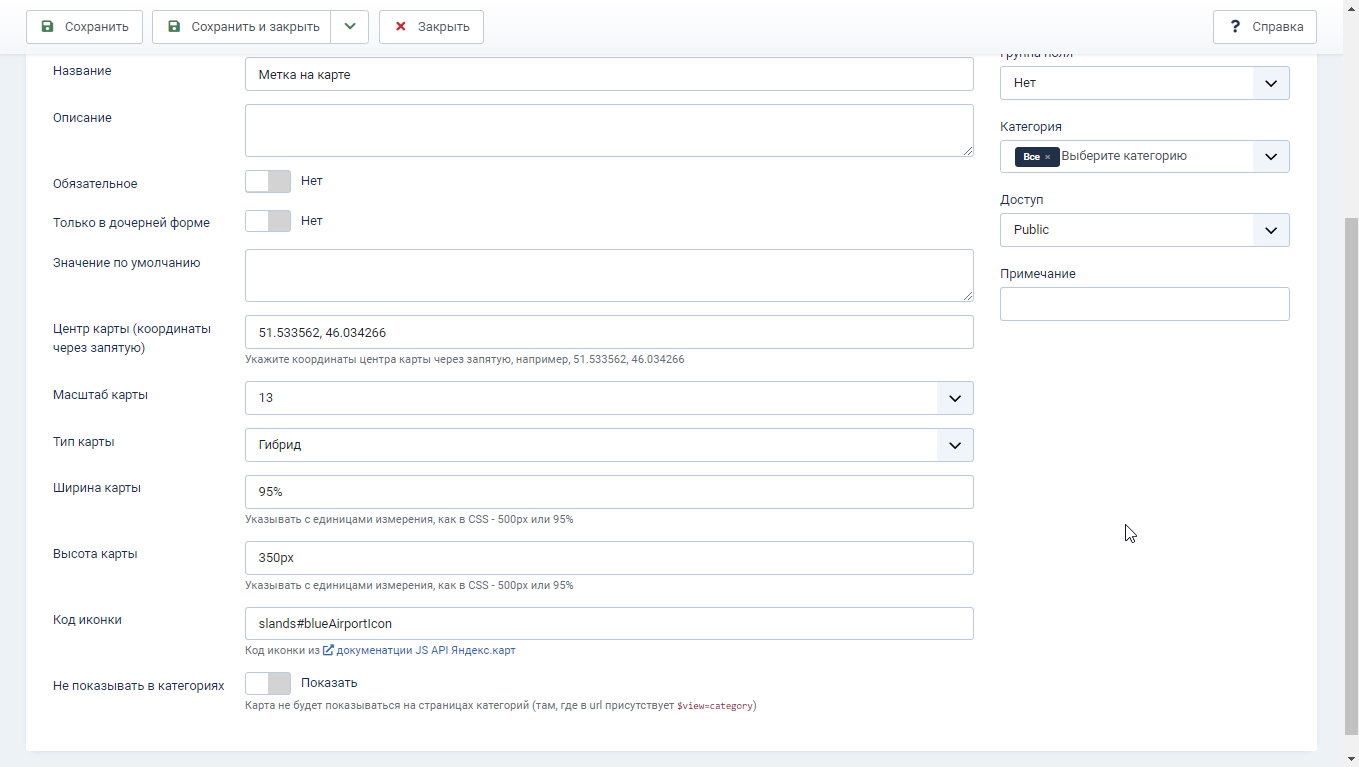The image size is (1359, 767).
Task: Click the Save button with floppy icon
Action: tap(84, 27)
